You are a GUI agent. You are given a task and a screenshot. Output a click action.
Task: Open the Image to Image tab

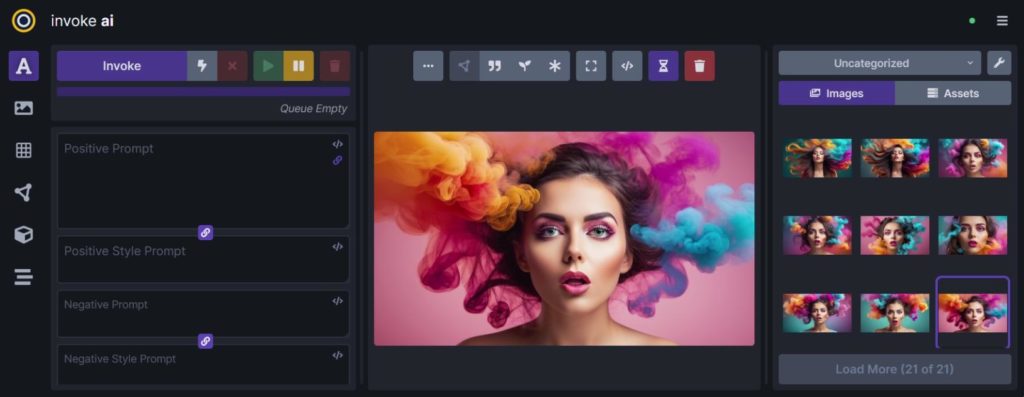24,108
